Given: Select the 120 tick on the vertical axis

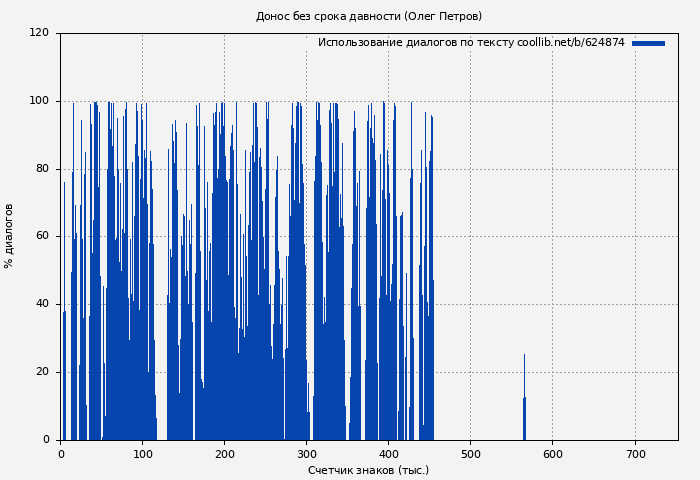Looking at the screenshot, I should [39, 33].
